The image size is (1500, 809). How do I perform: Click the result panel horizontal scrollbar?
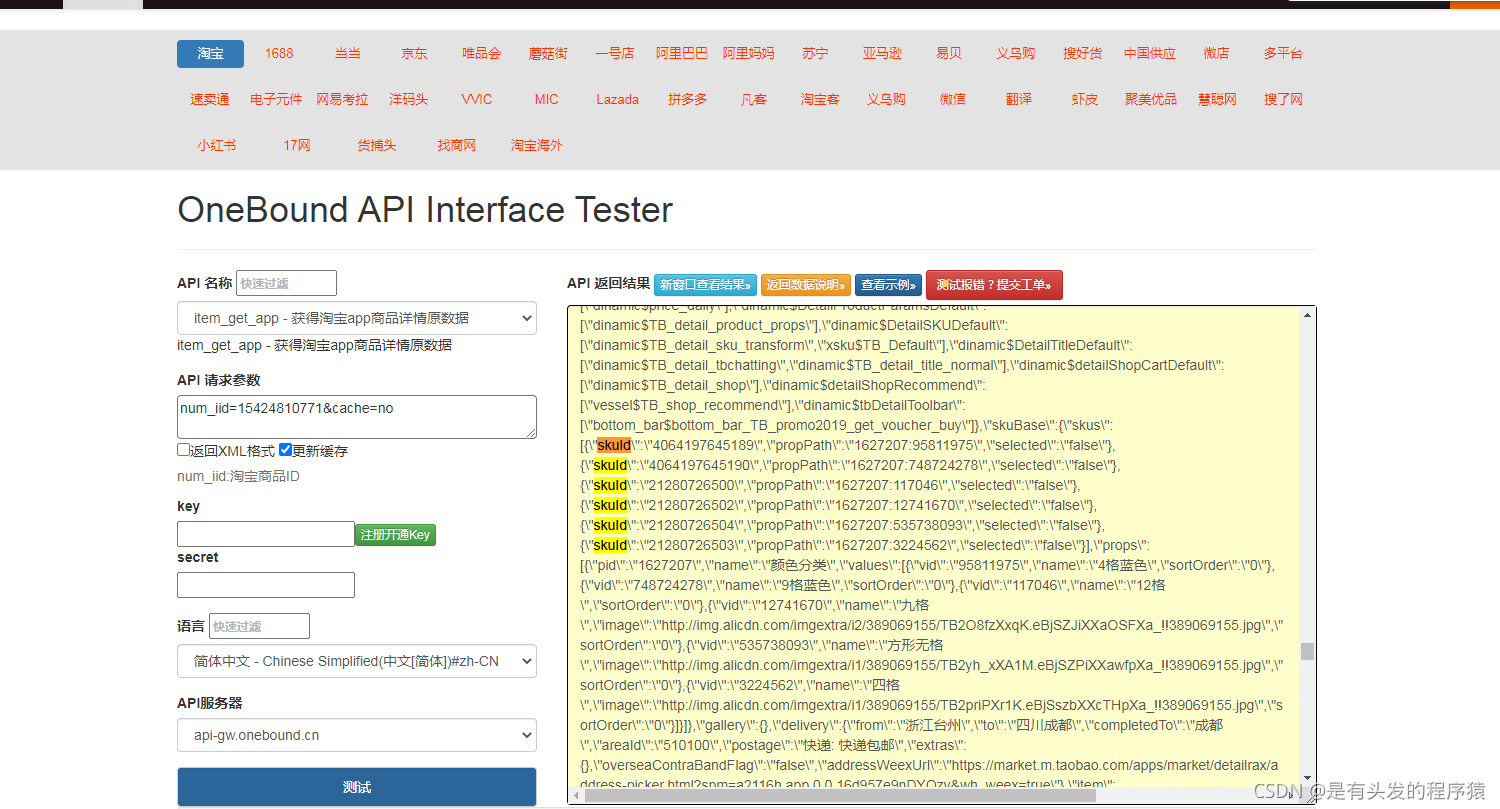click(x=840, y=796)
